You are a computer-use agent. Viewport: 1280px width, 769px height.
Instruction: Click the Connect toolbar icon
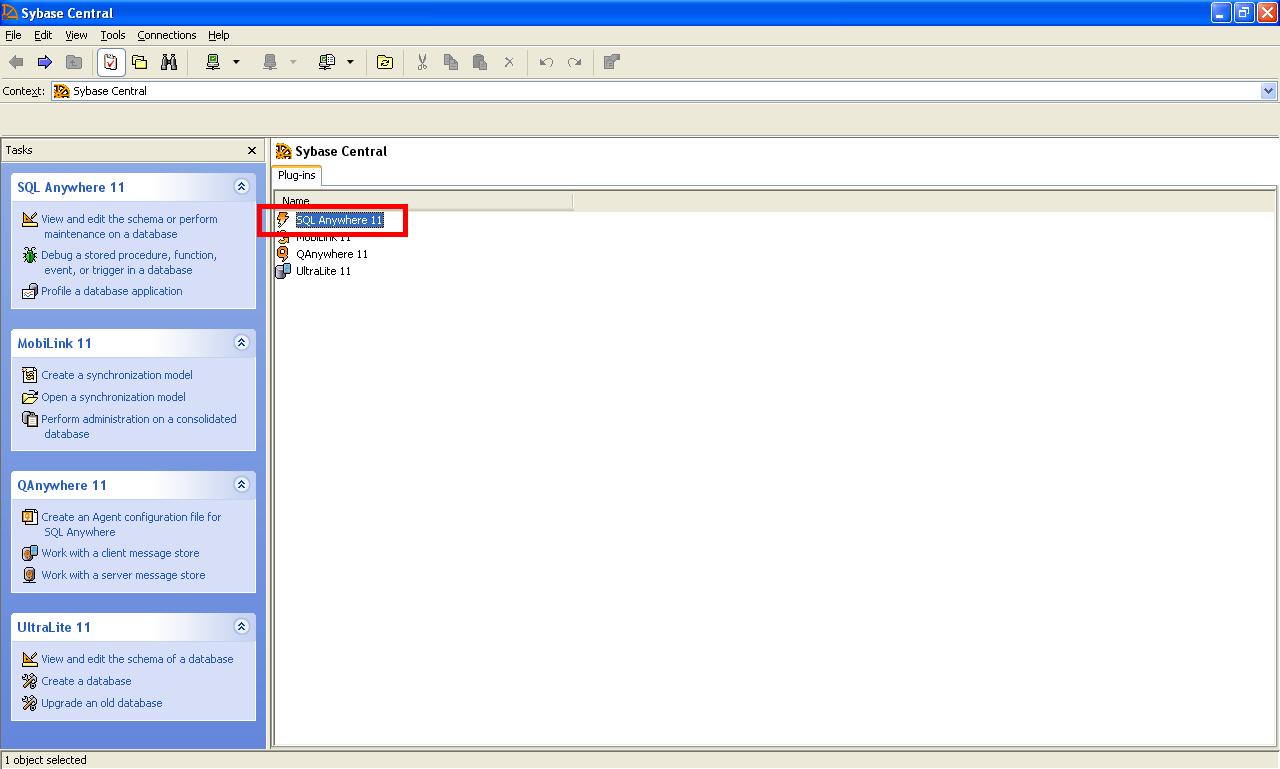point(215,62)
